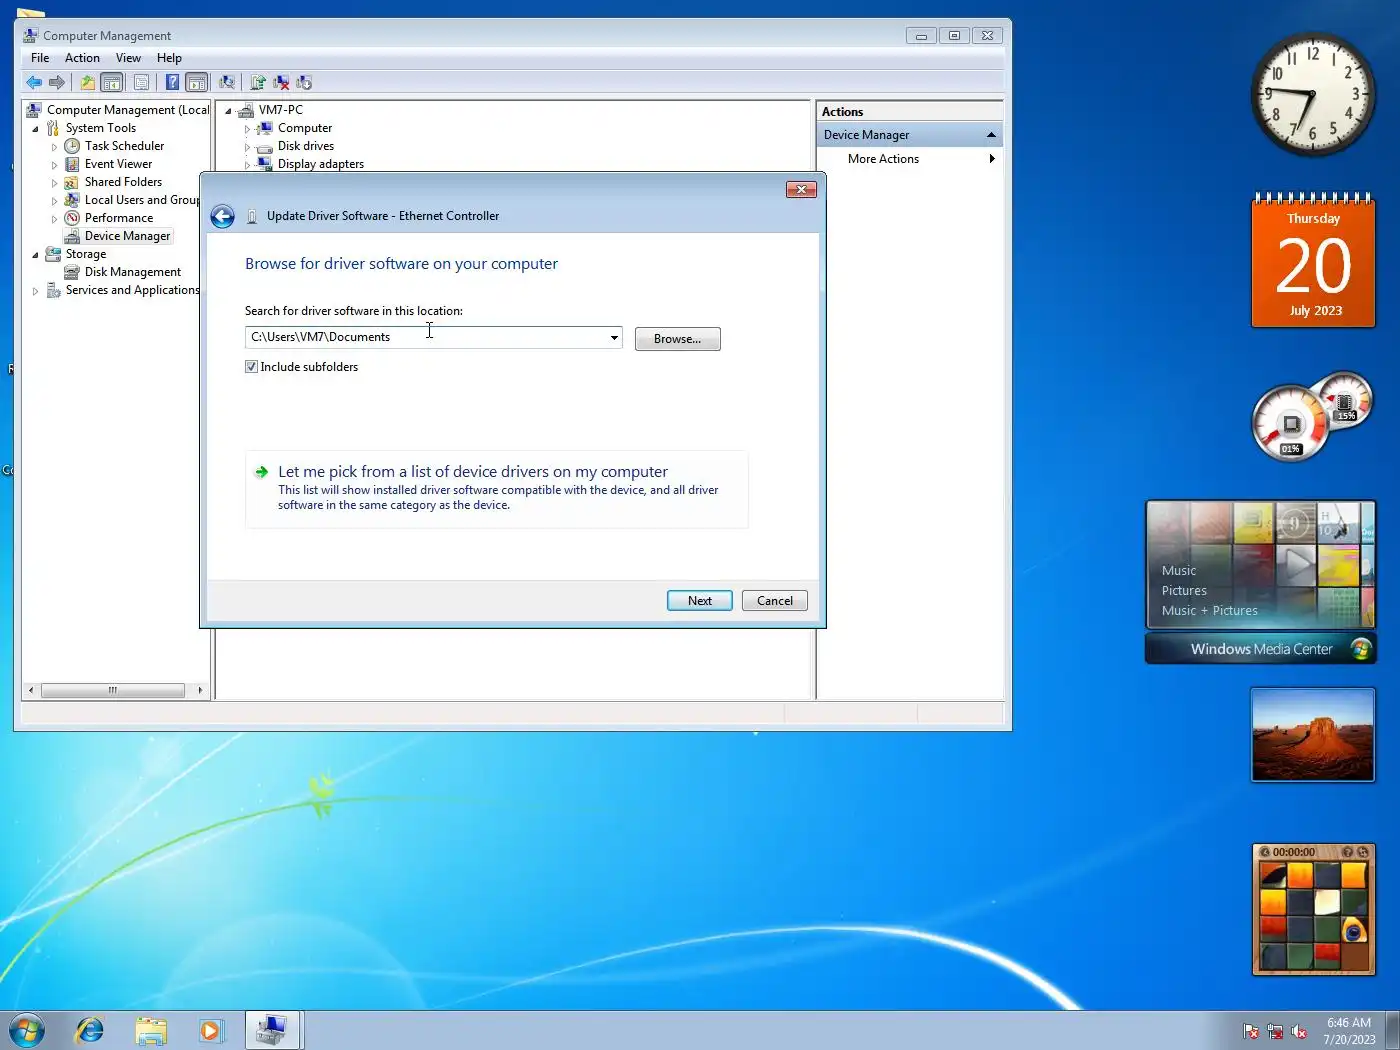Click Music + Pictures in Media Center gadget
1400x1050 pixels.
point(1209,611)
